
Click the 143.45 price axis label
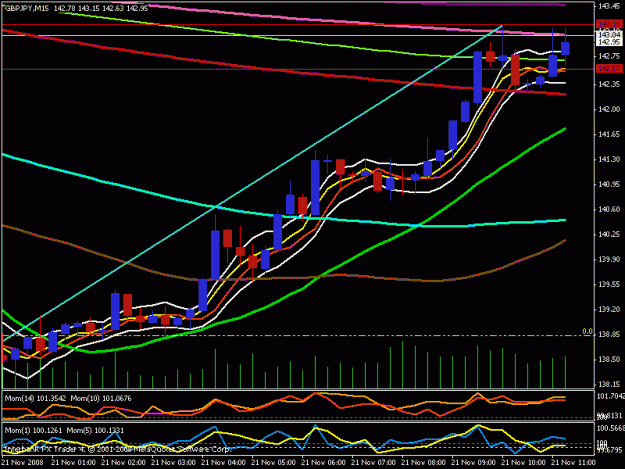609,6
